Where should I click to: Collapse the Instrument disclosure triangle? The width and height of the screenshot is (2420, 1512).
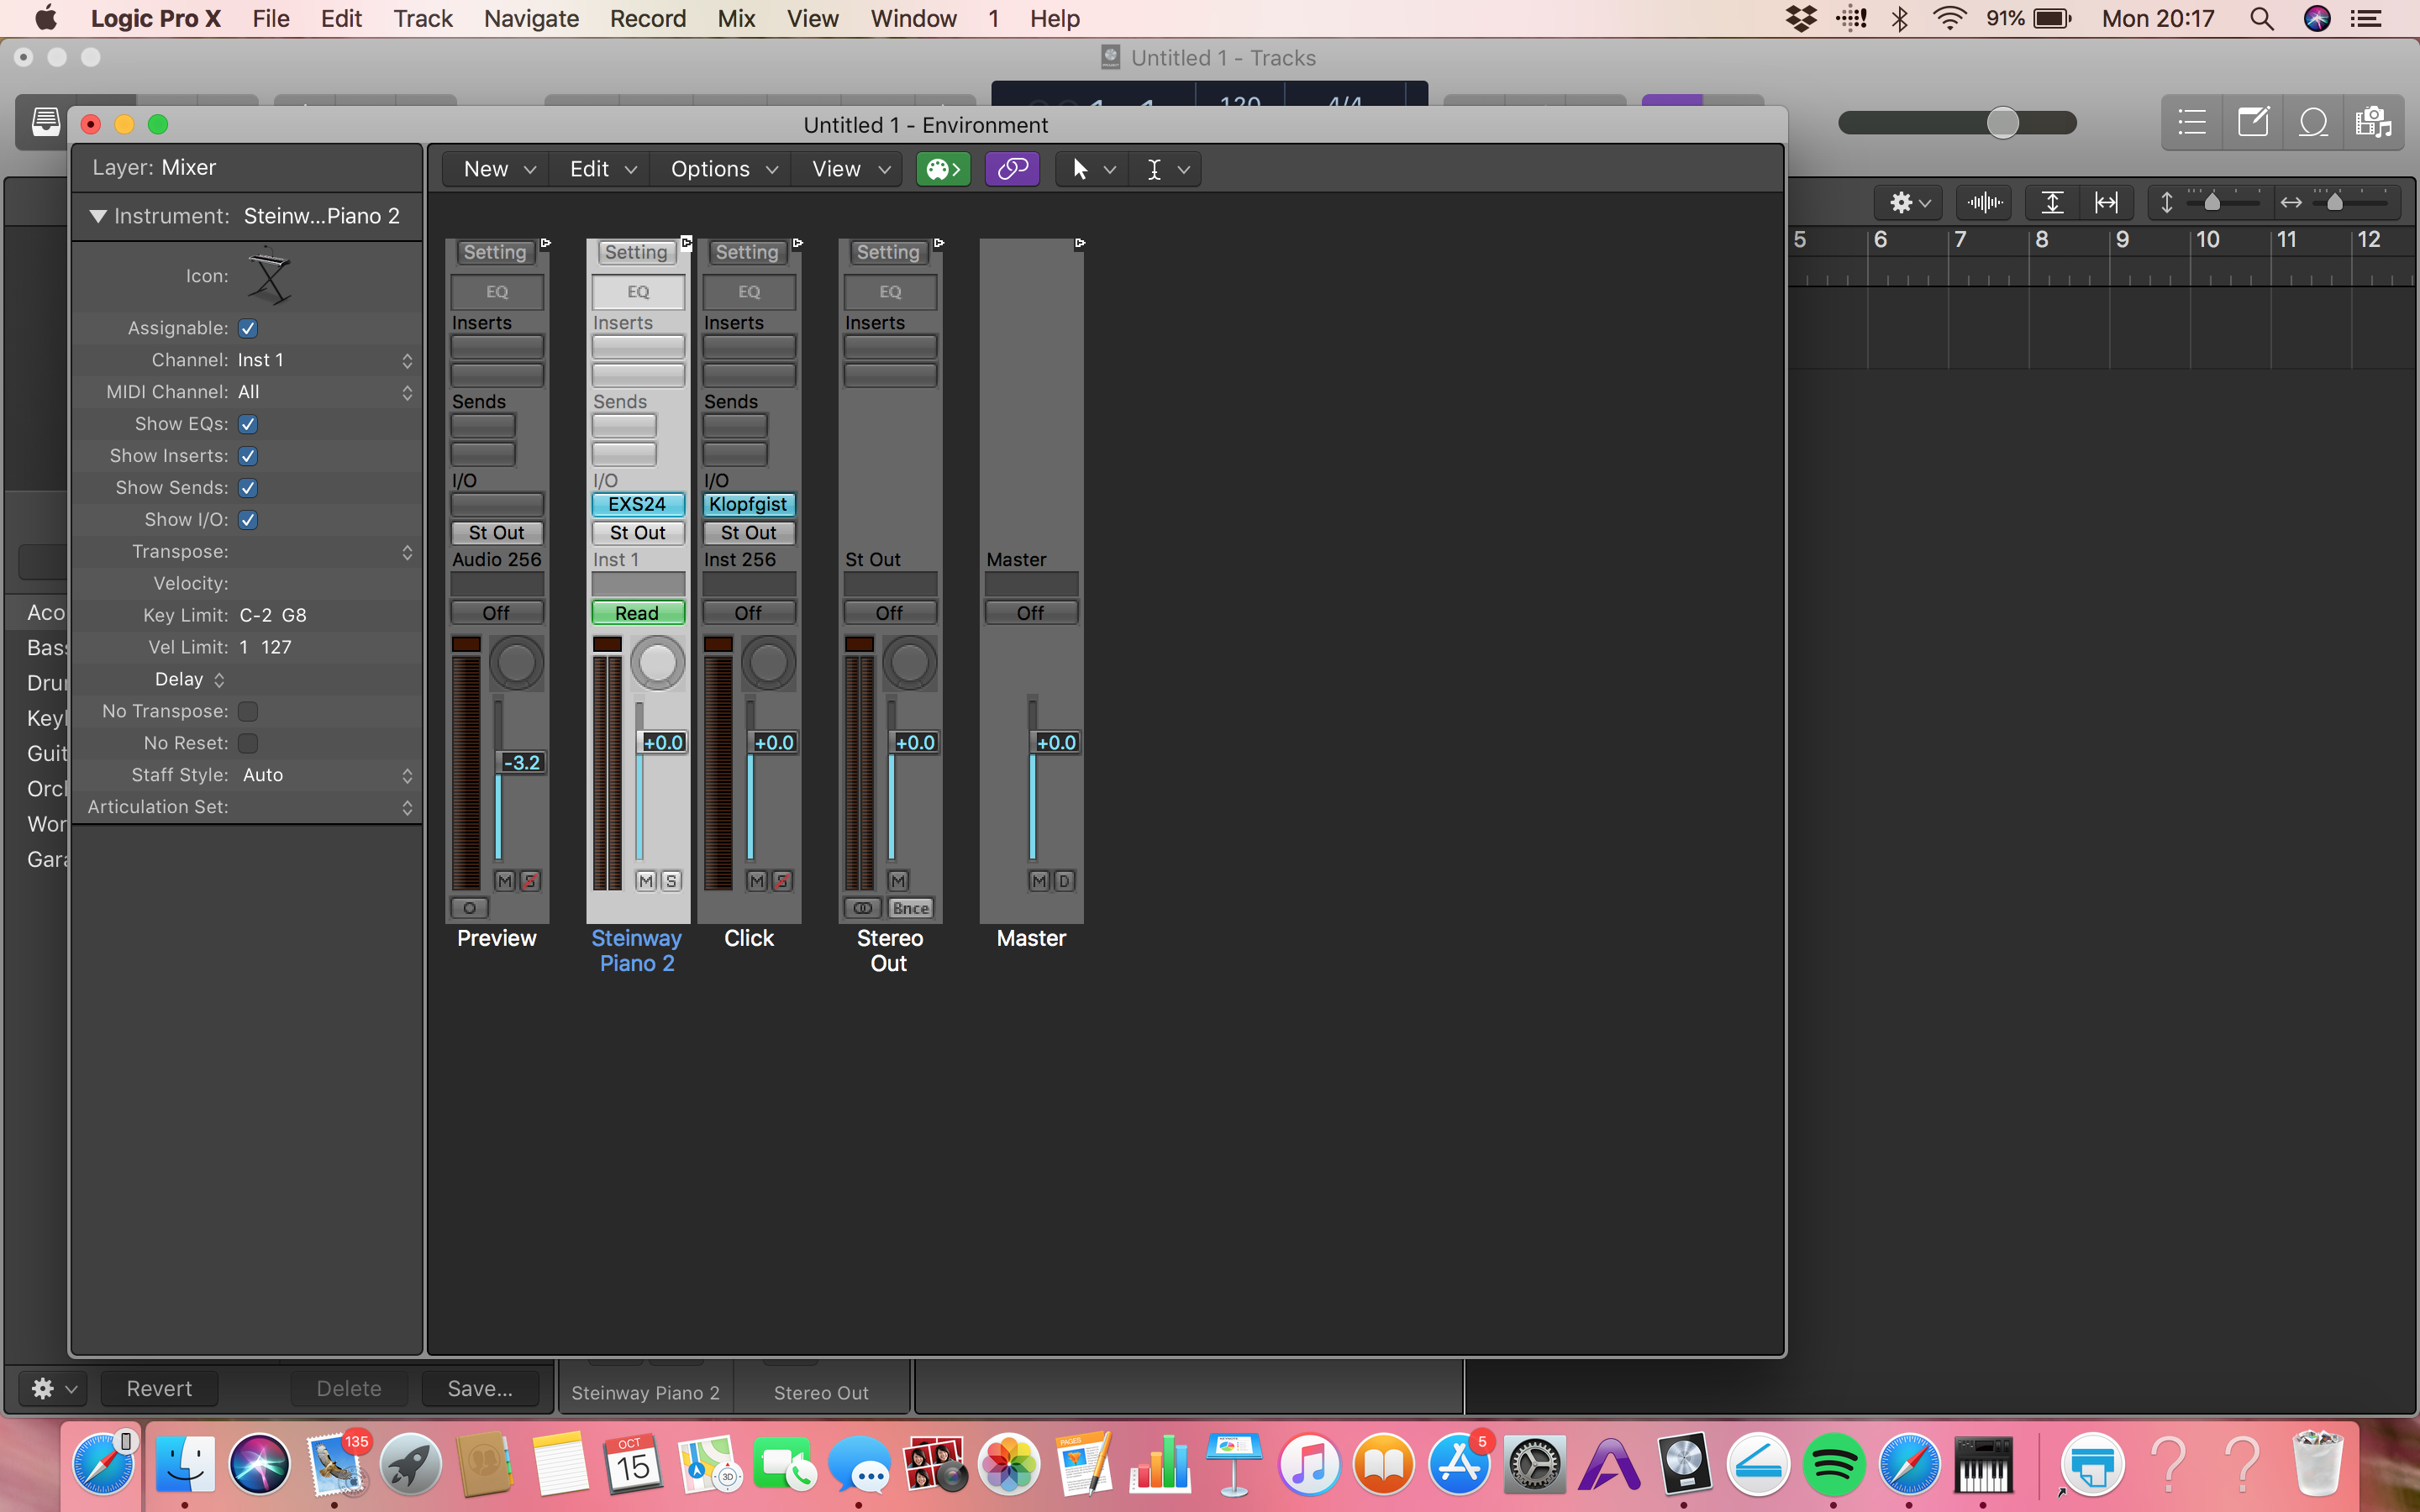point(98,216)
